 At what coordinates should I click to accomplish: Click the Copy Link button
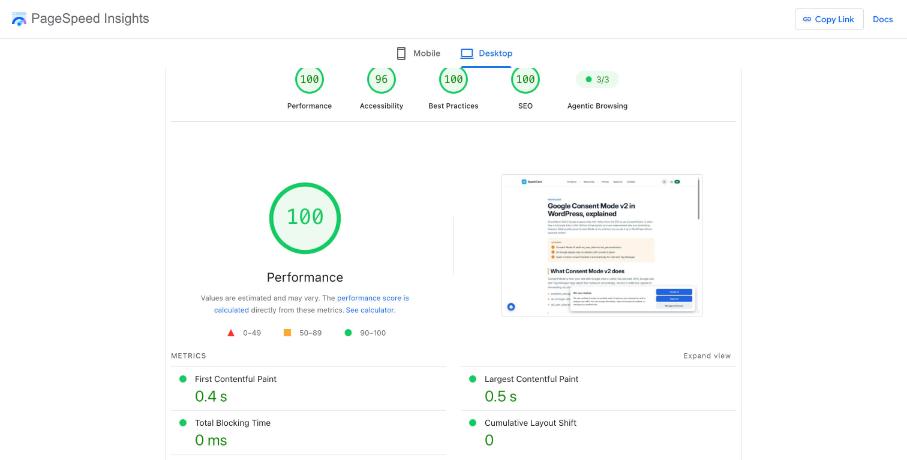(x=828, y=19)
